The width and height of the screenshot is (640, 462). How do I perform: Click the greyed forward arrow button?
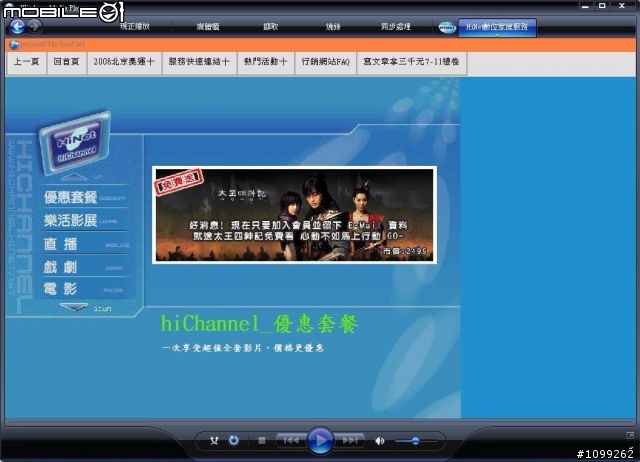(34, 27)
